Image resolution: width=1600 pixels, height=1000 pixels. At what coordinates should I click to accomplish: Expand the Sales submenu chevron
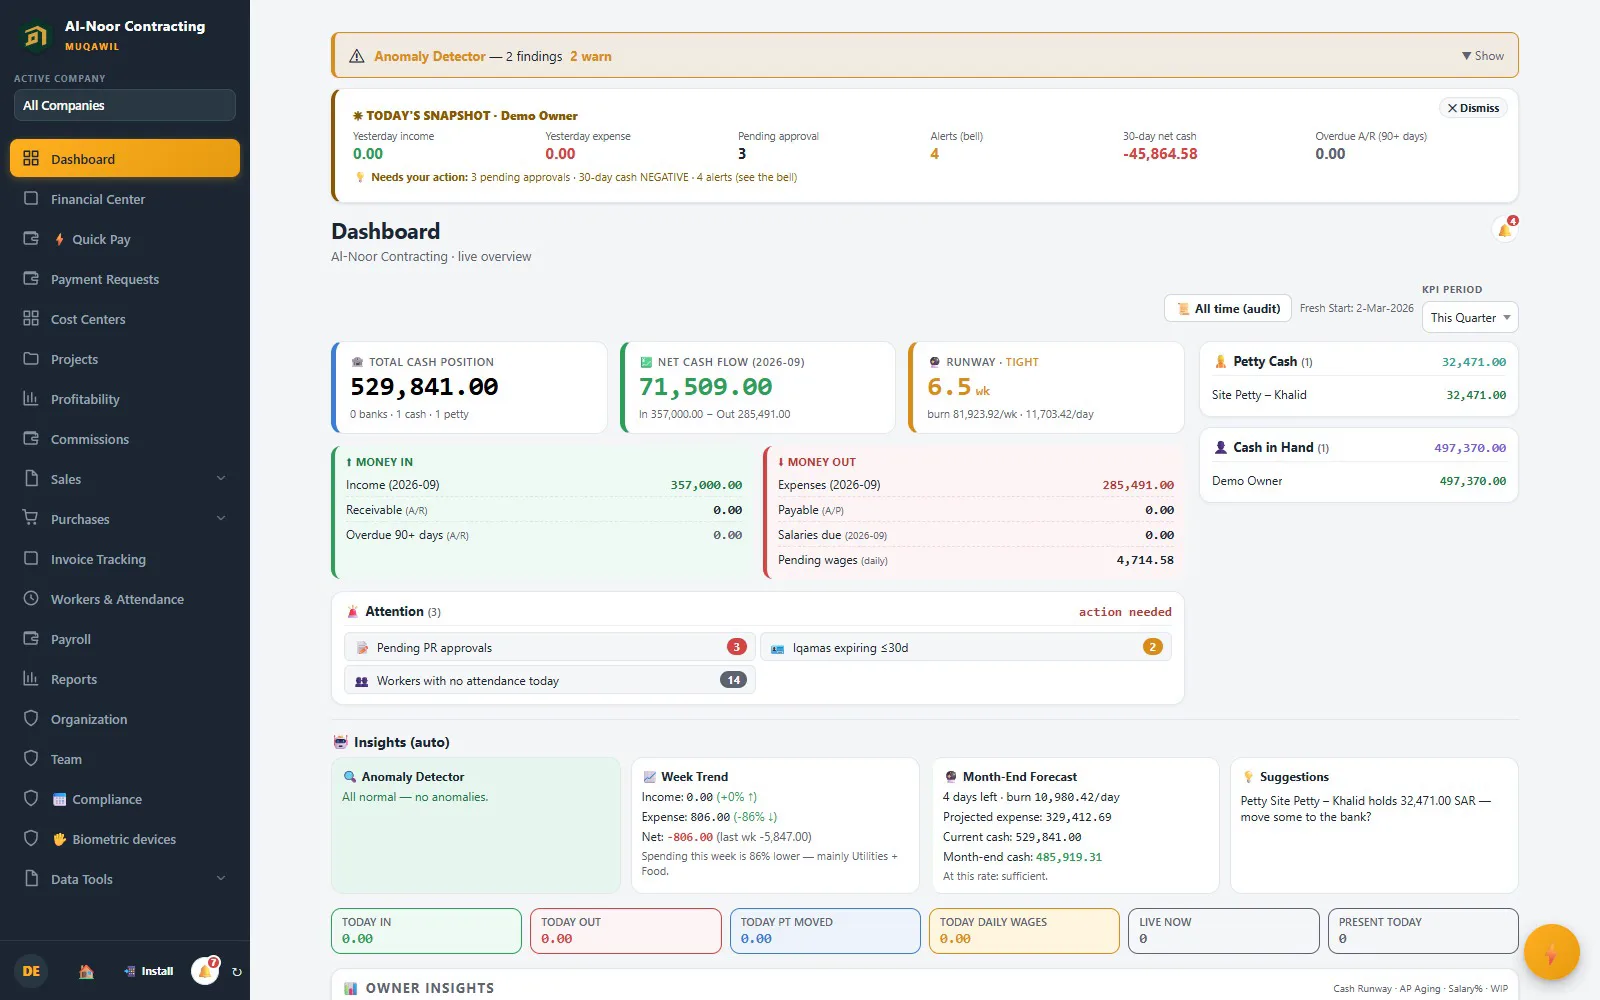(x=221, y=478)
